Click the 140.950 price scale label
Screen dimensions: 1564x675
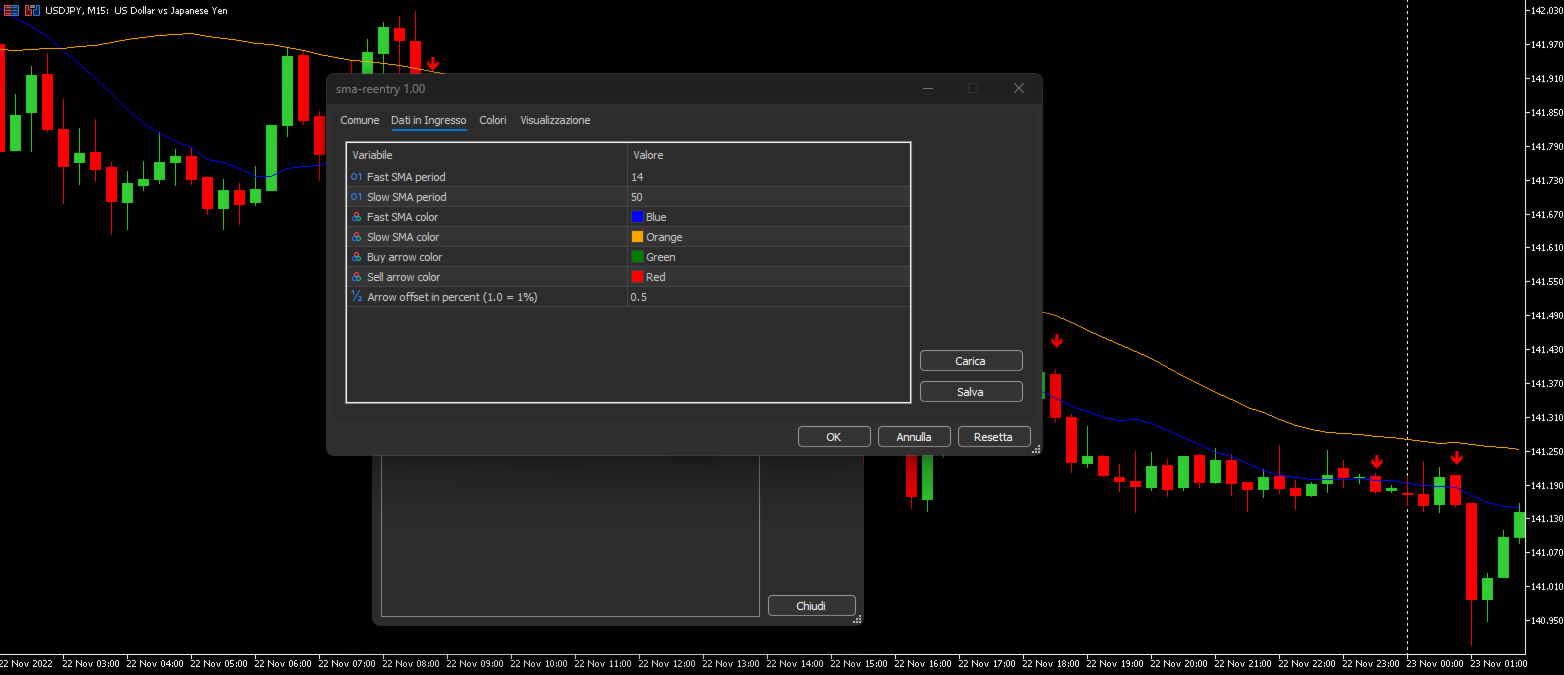pos(1545,620)
